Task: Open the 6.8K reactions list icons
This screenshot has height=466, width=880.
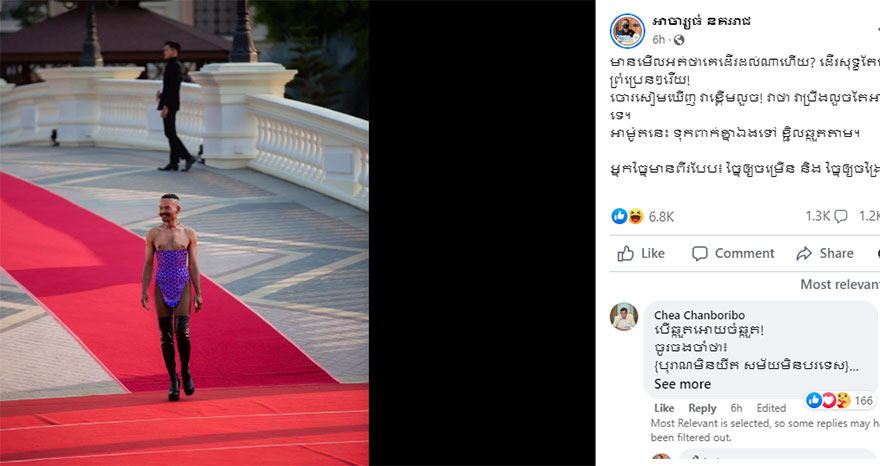Action: [627, 216]
